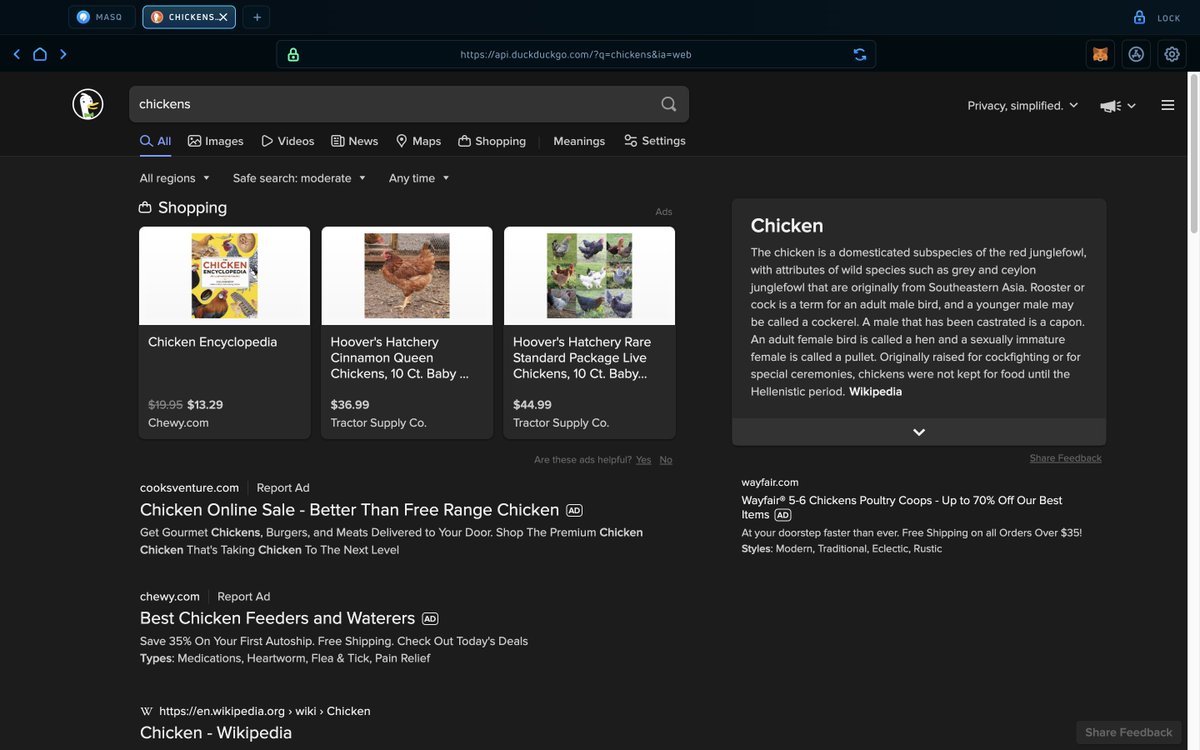Image resolution: width=1200 pixels, height=750 pixels.
Task: Go forward with the browser forward arrow
Action: pos(63,54)
